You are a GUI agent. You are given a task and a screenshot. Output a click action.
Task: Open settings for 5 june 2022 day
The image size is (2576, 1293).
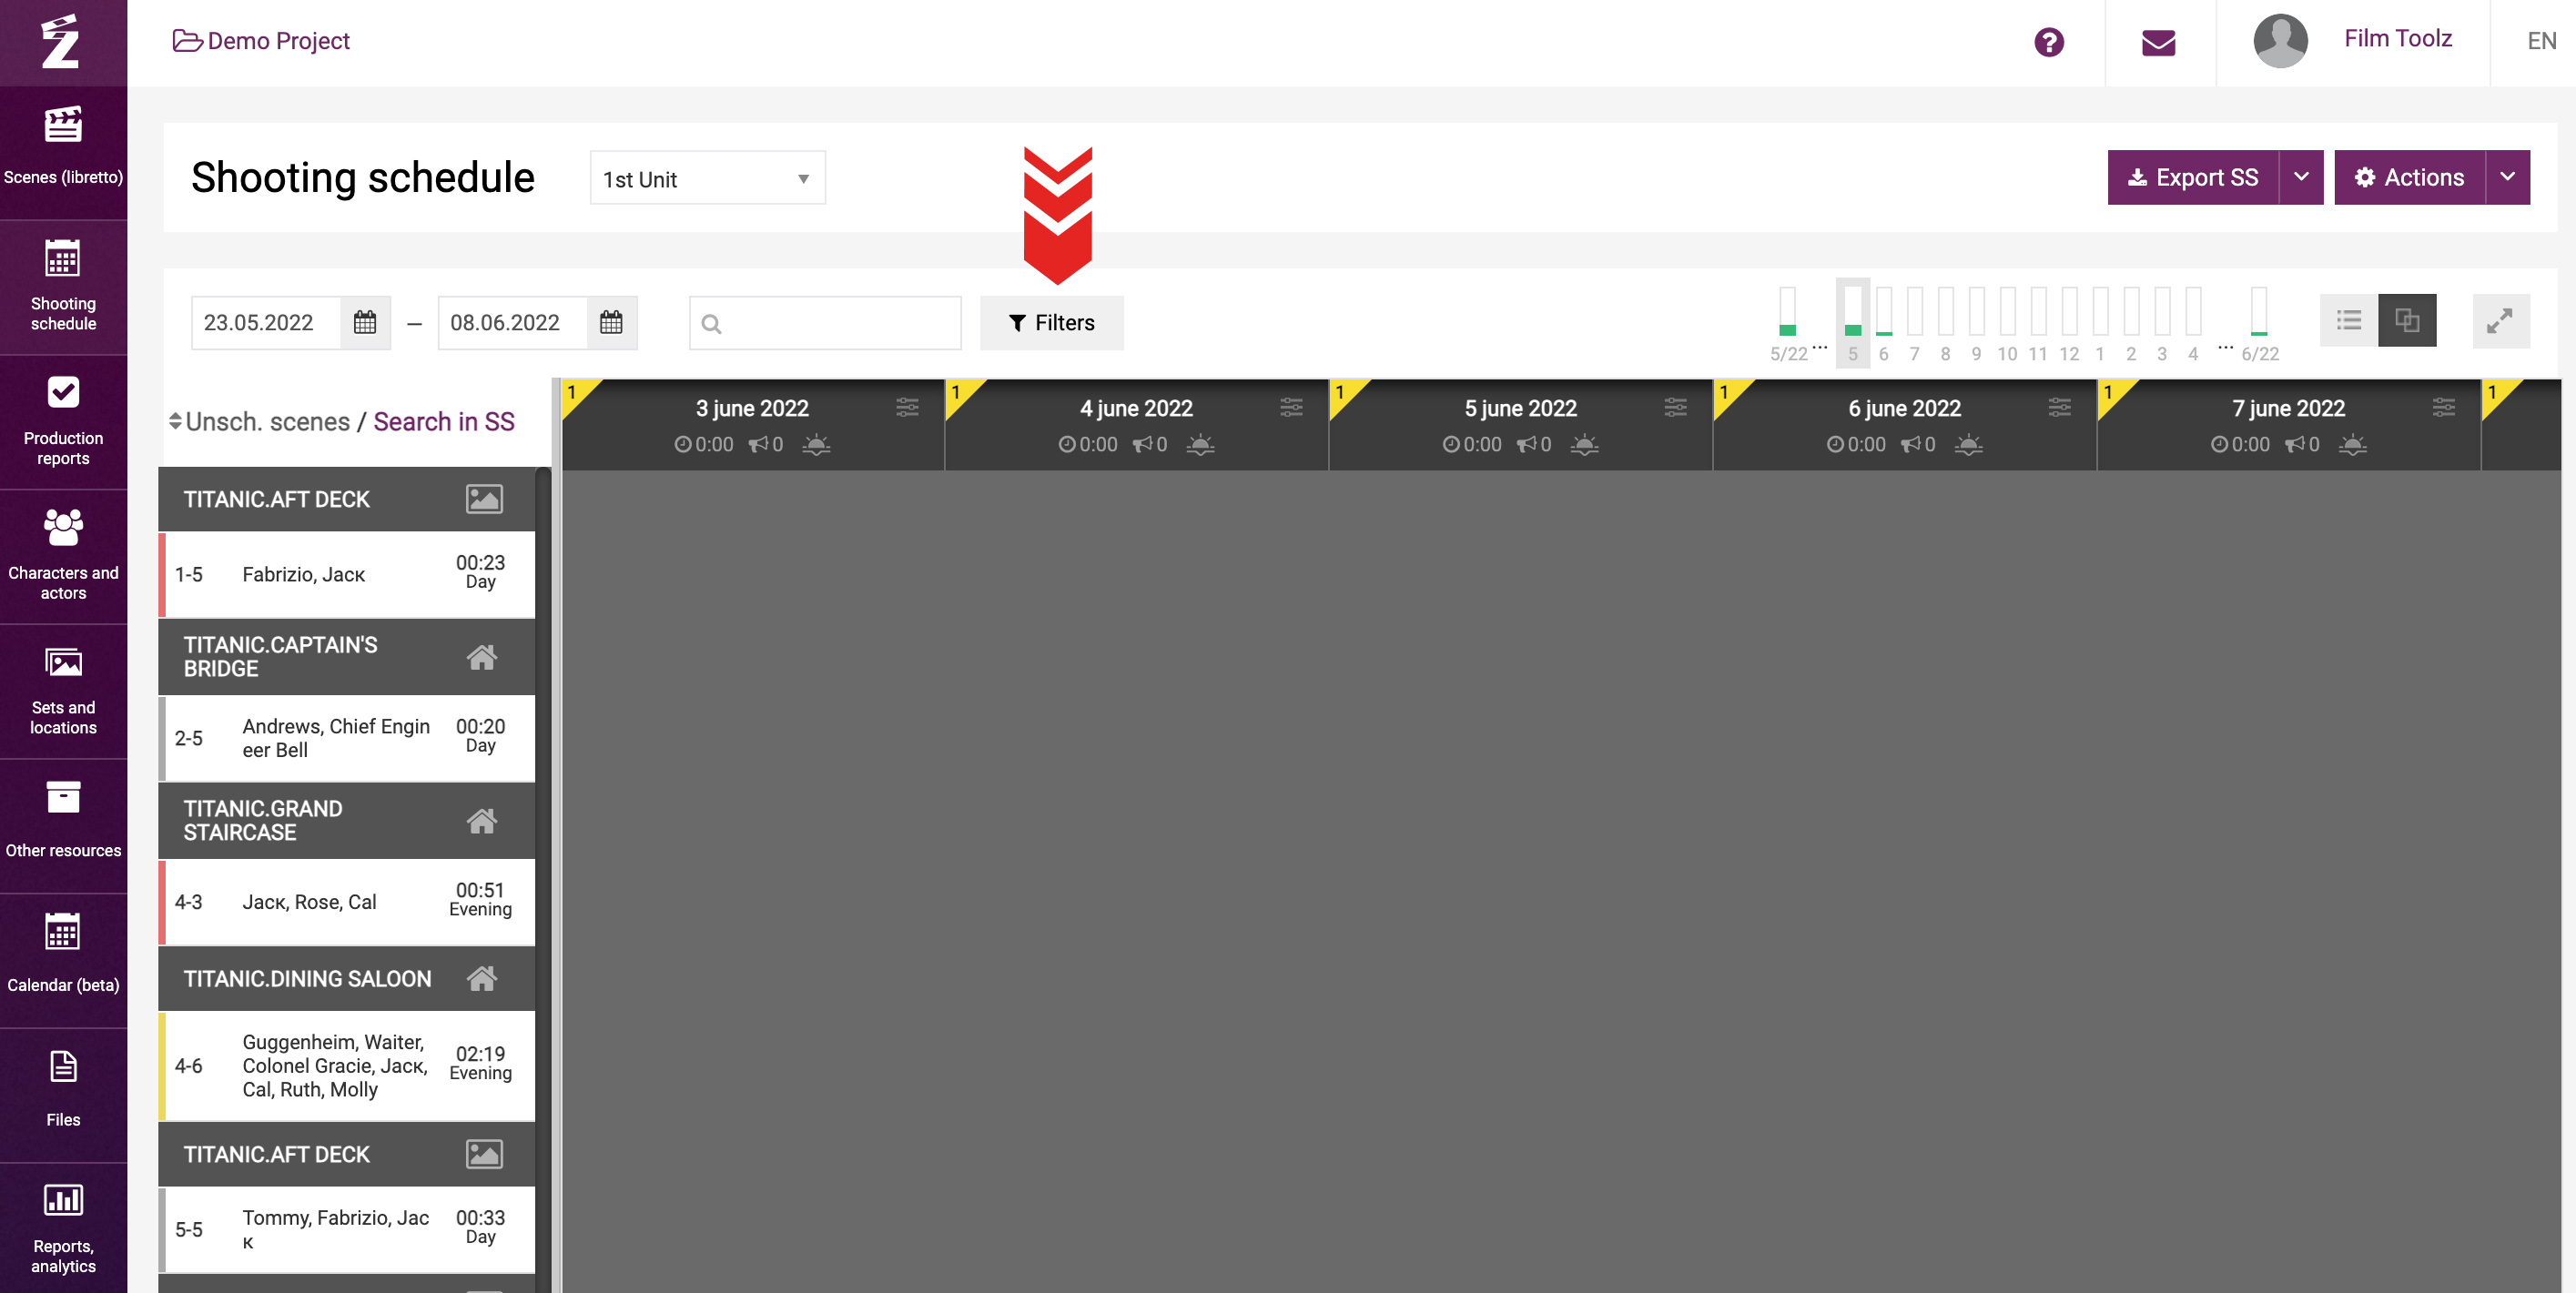[x=1675, y=407]
